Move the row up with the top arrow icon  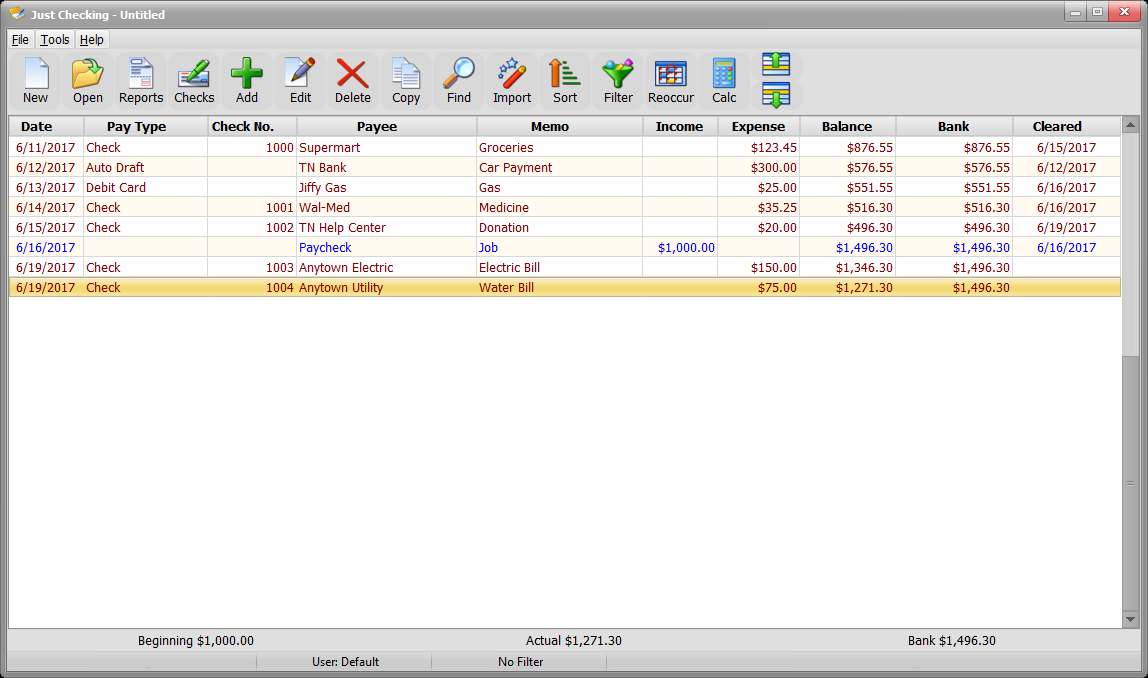pos(776,65)
